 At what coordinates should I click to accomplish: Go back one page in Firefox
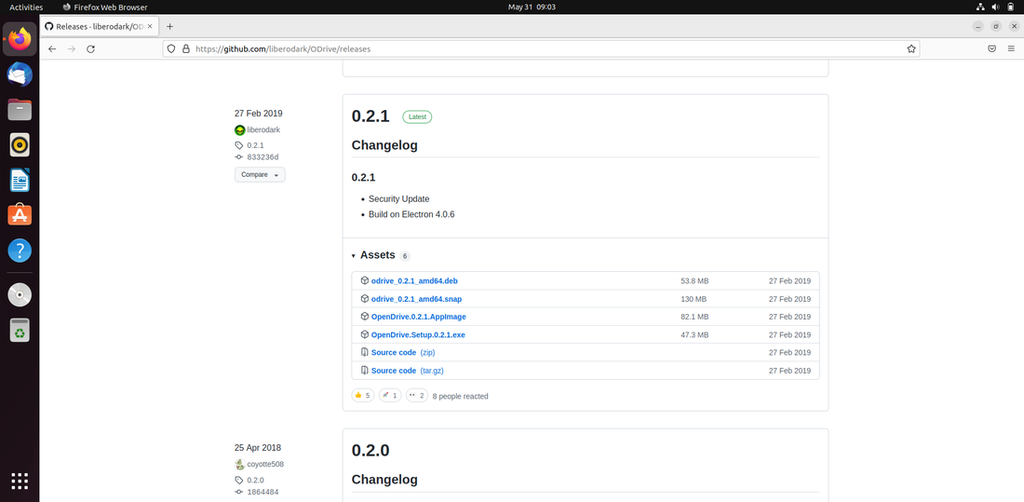pos(52,49)
